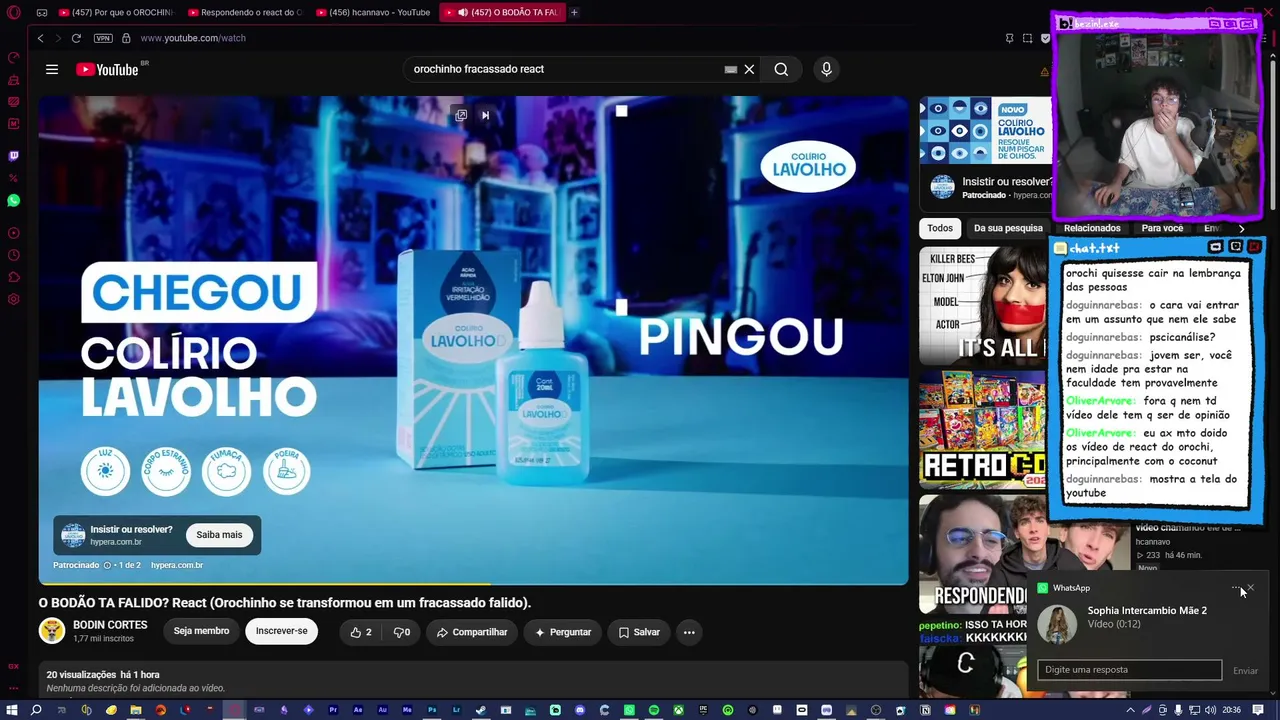Send the WhatsApp reply with 'Enviar'

[1245, 670]
